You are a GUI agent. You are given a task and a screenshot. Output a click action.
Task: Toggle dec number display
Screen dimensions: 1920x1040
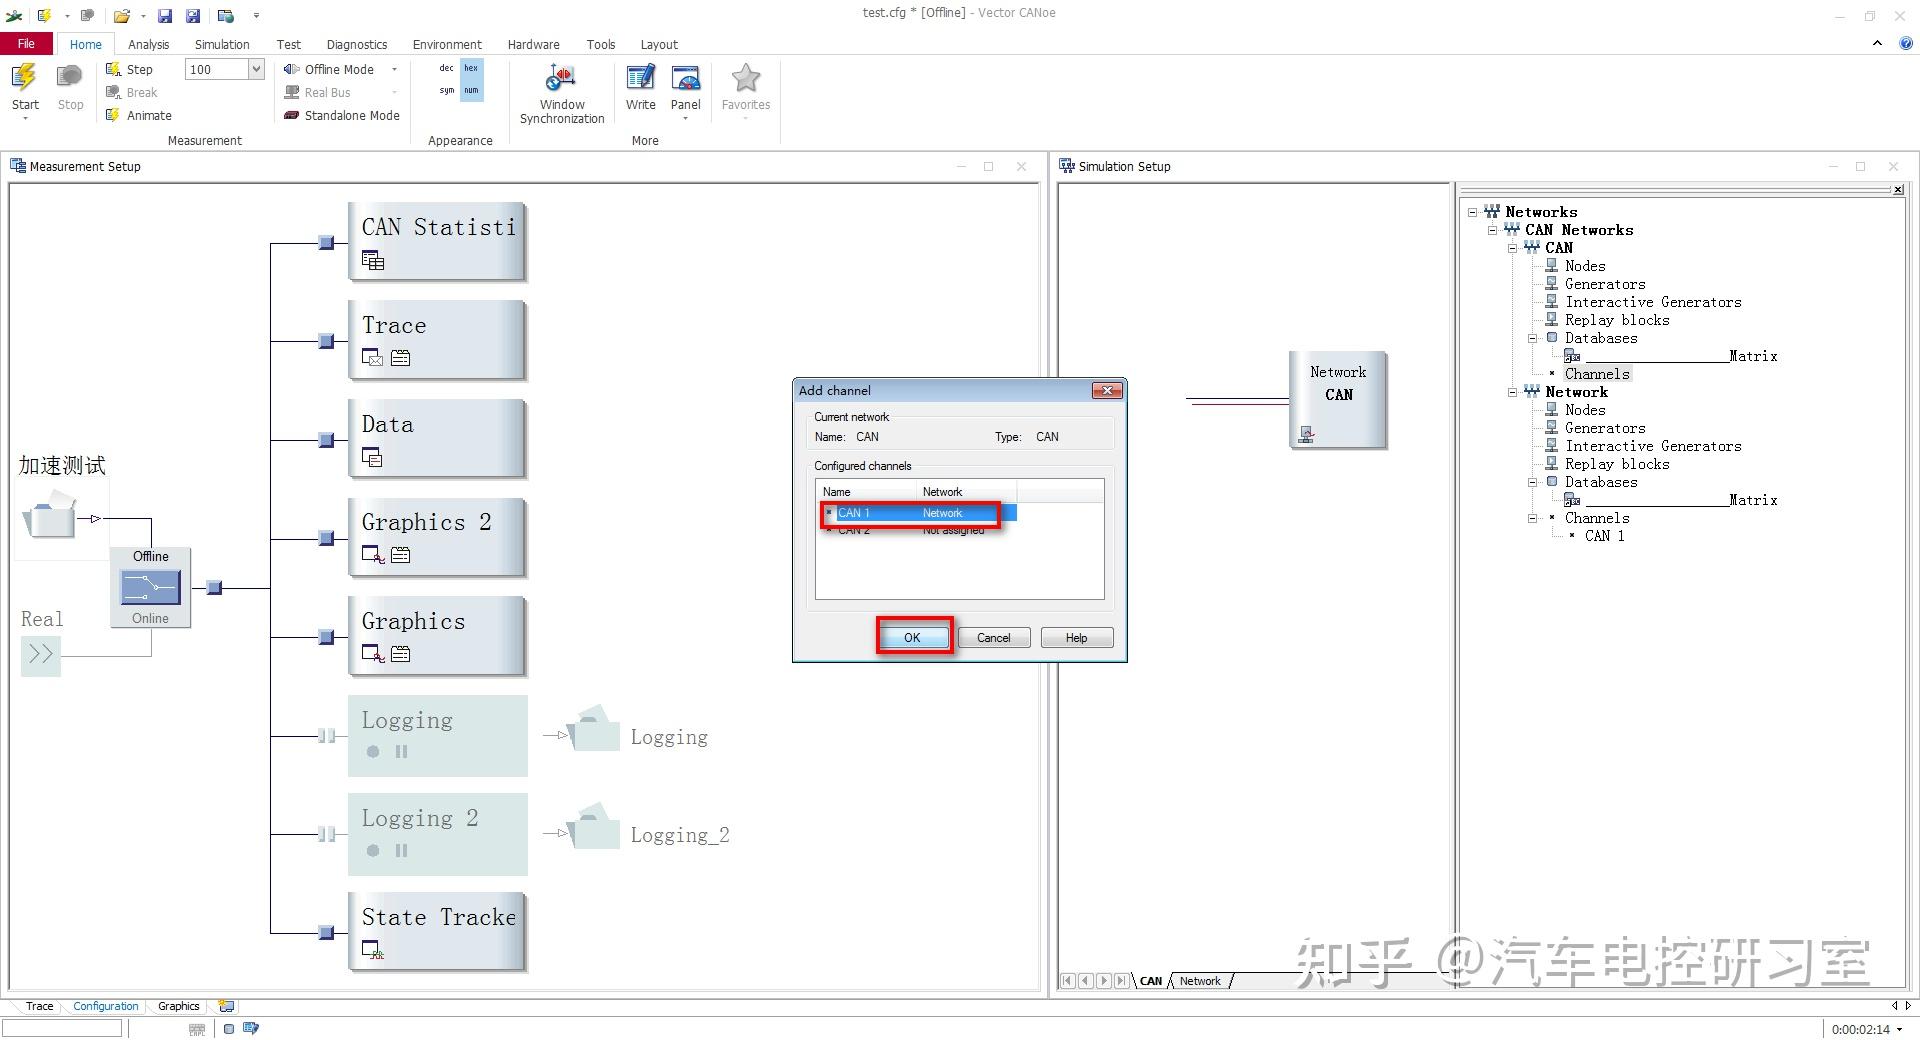coord(447,68)
